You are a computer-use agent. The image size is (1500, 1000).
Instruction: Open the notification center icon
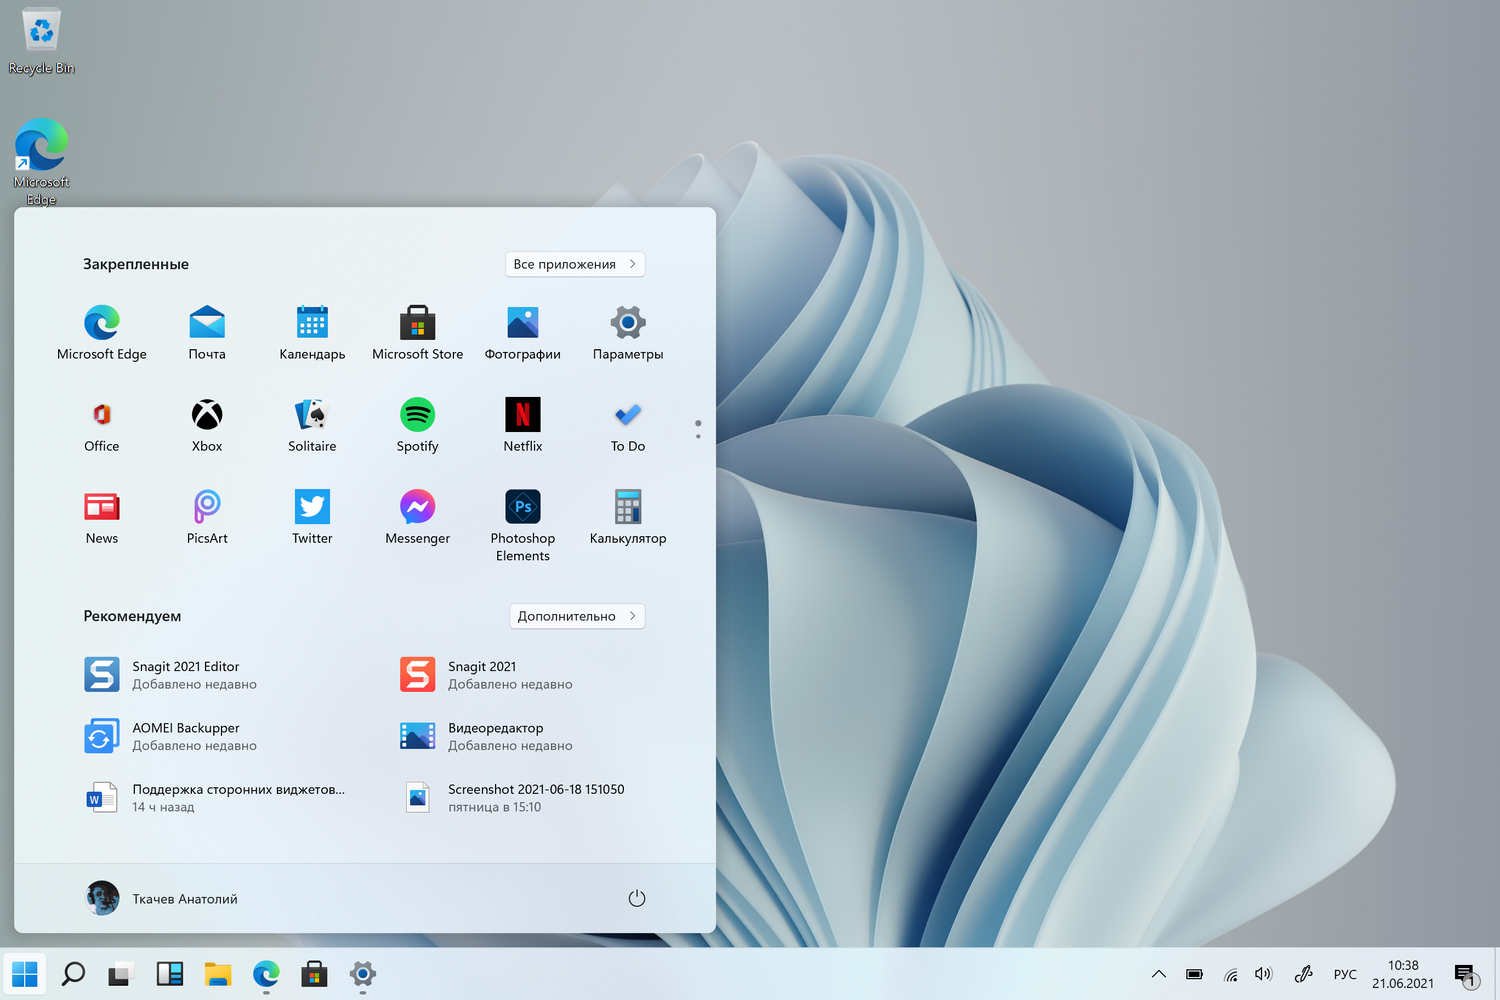coord(1466,974)
